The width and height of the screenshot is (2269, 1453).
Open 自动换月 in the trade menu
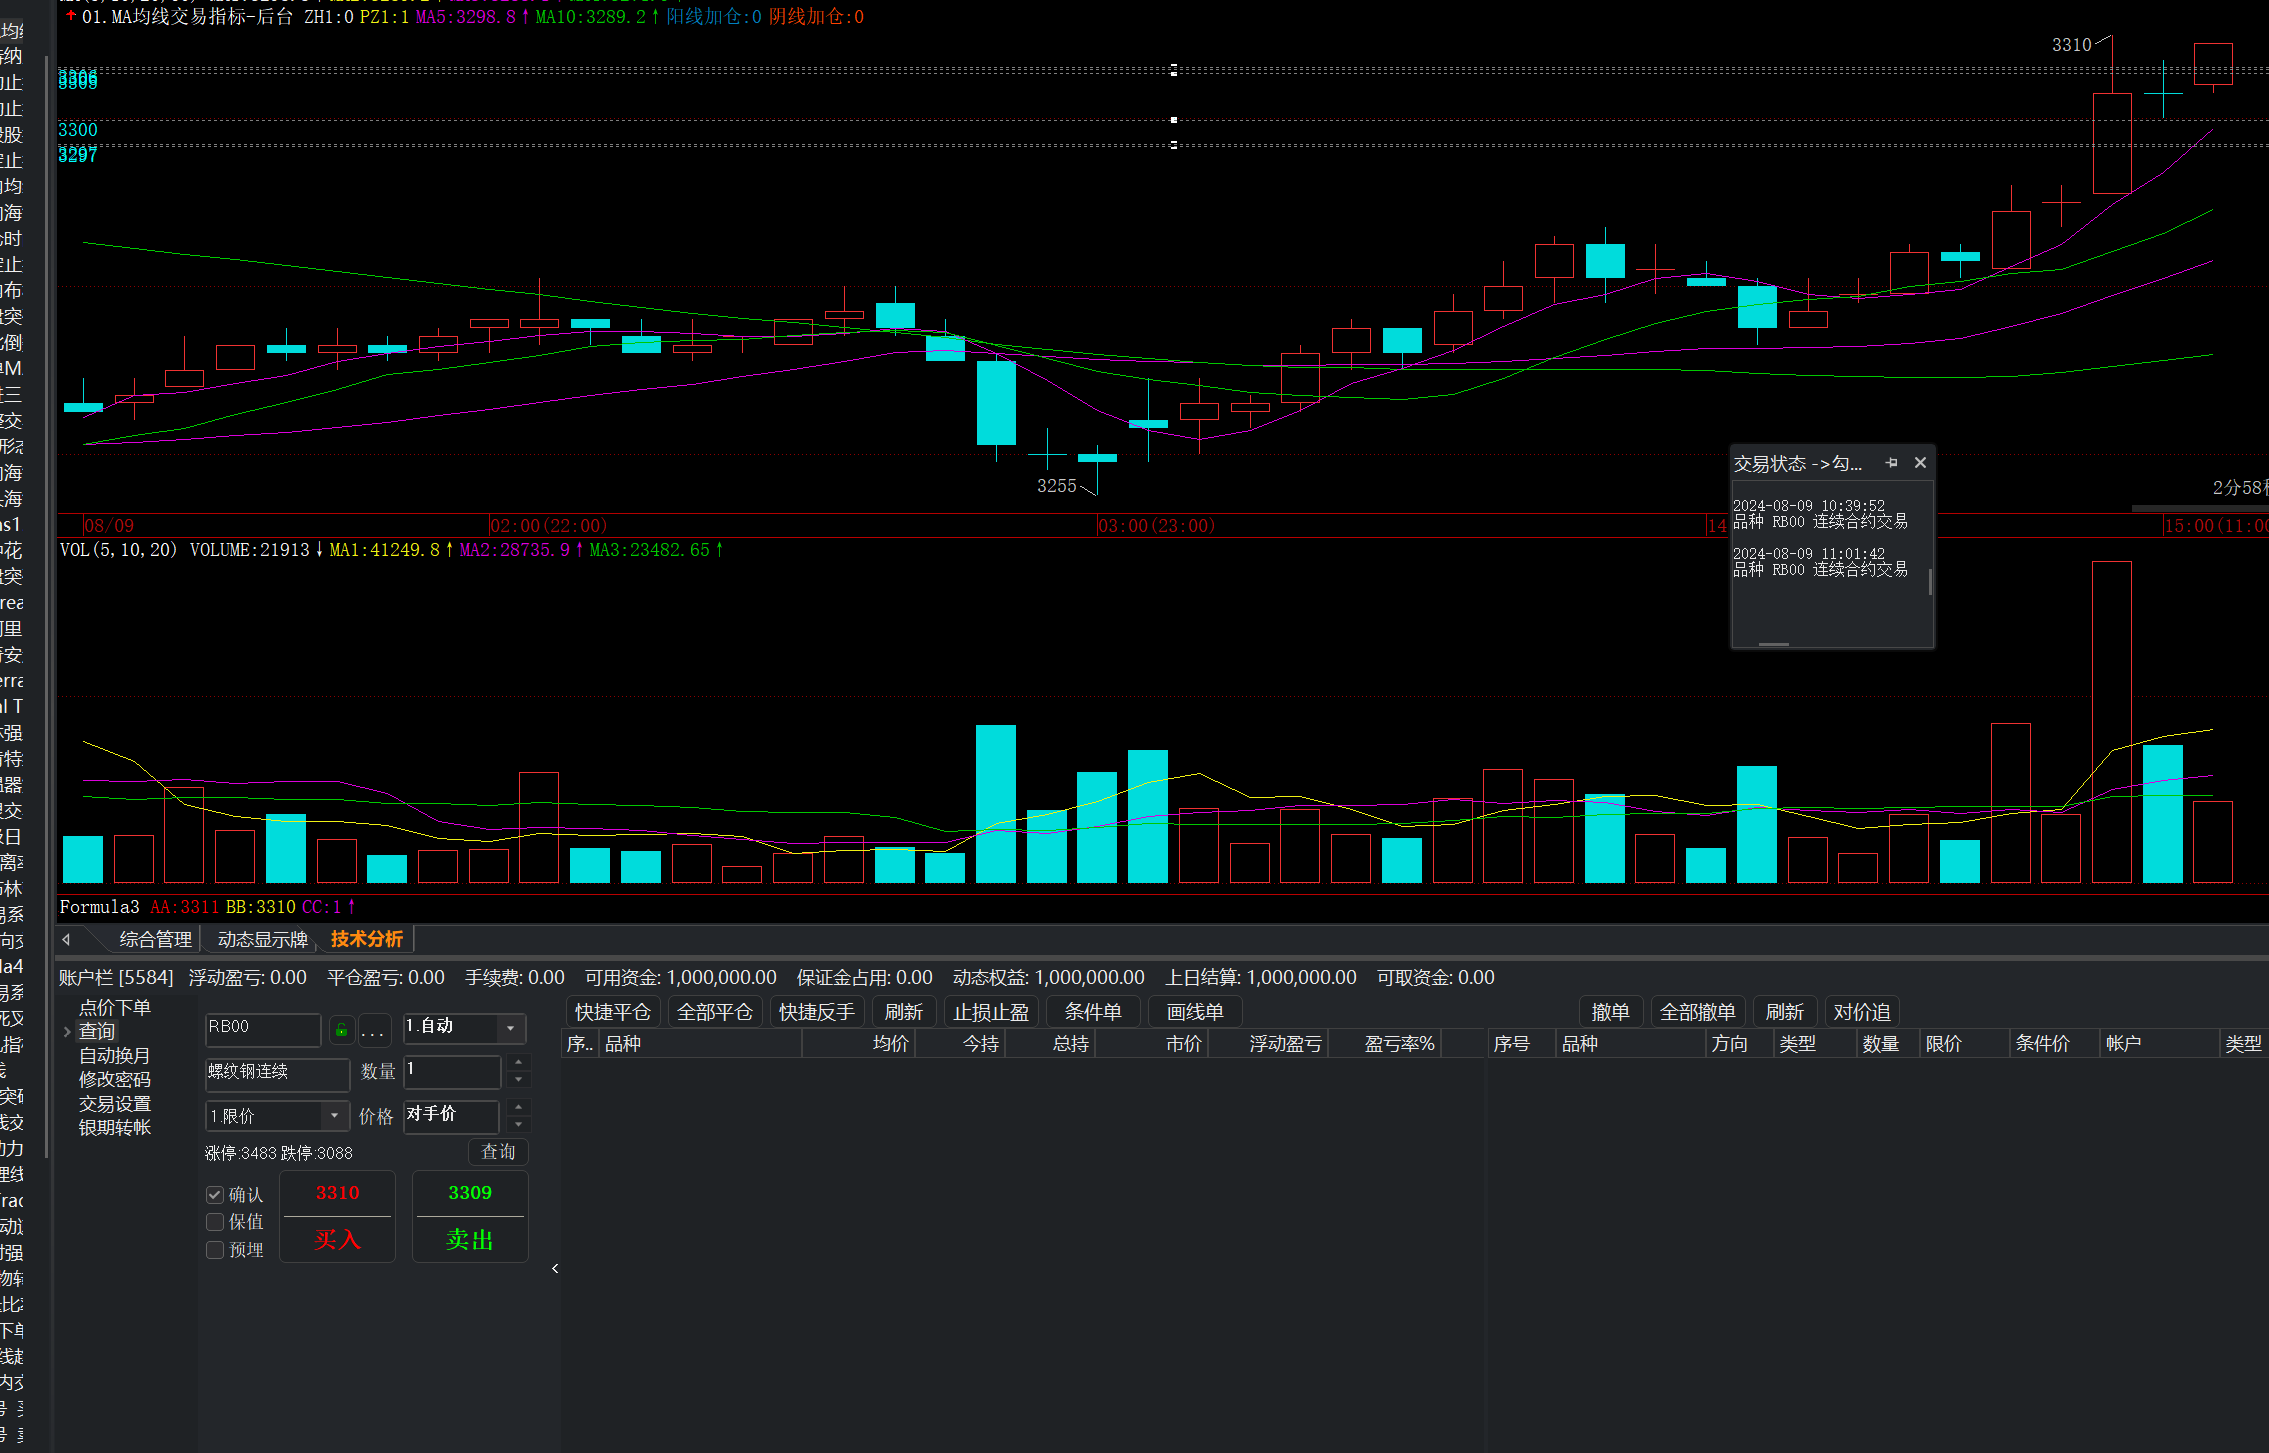(115, 1056)
